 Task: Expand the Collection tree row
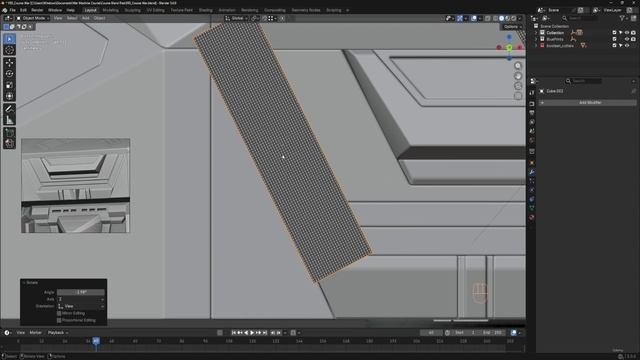pyautogui.click(x=536, y=33)
